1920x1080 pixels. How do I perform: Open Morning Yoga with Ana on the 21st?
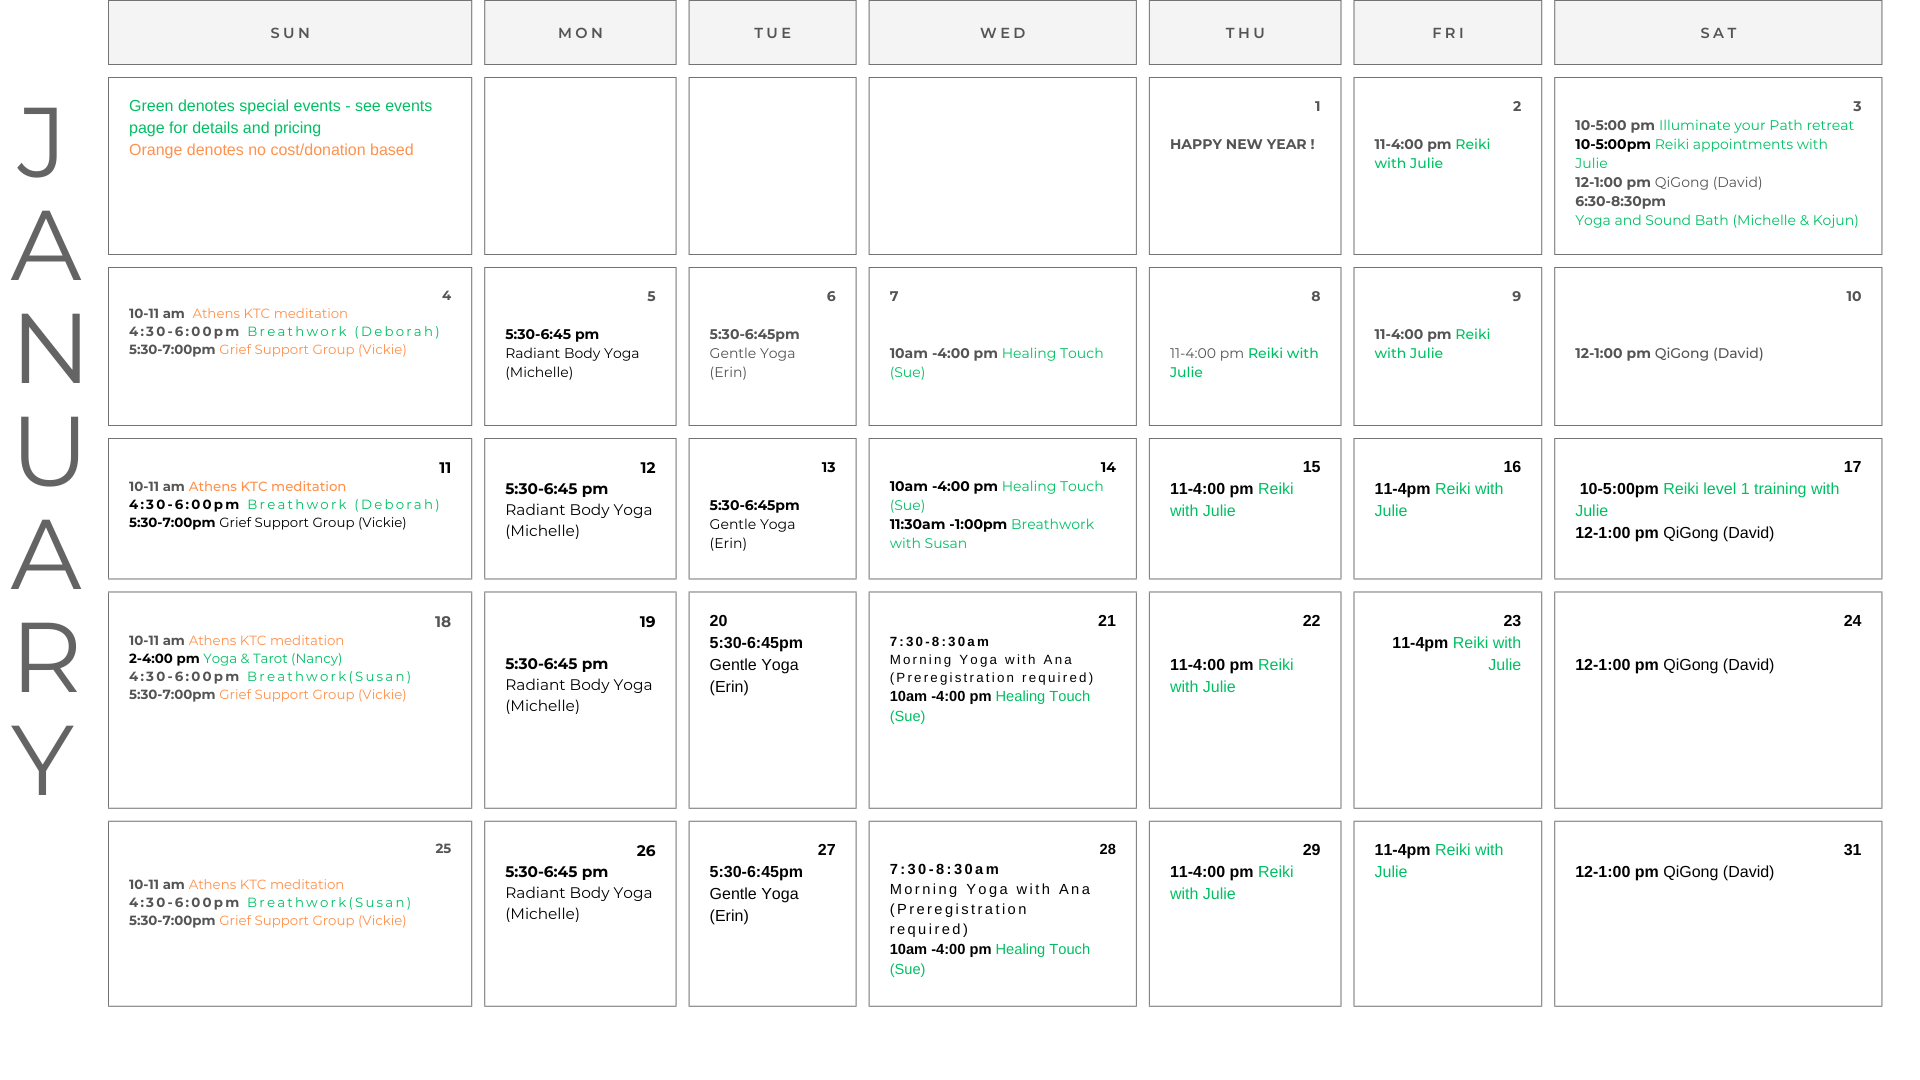(x=981, y=660)
